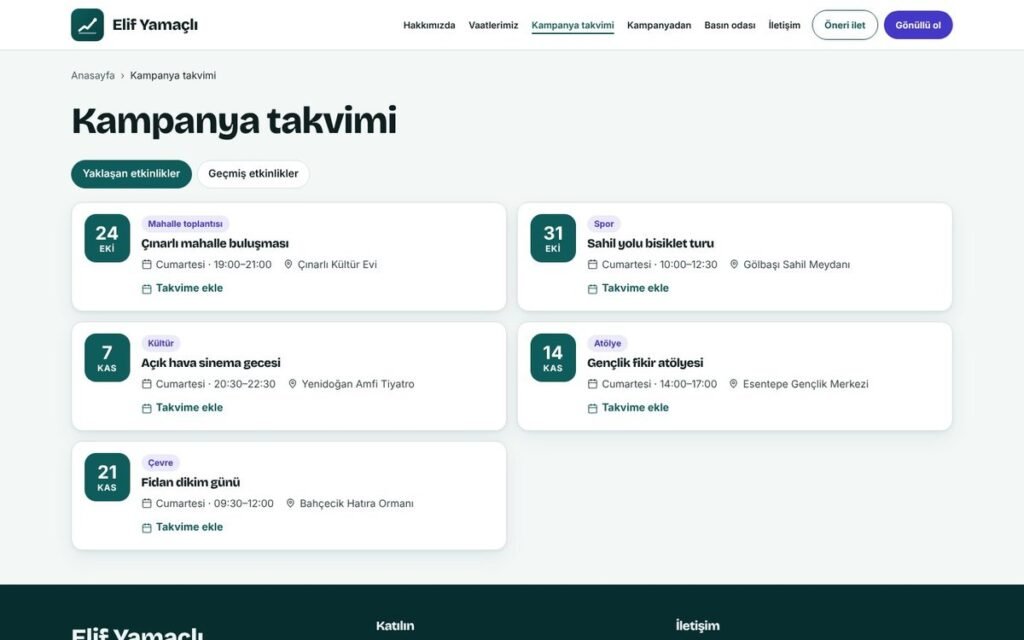This screenshot has height=640, width=1024.
Task: Click the Kampanya takvimi breadcrumb text
Action: pos(173,75)
